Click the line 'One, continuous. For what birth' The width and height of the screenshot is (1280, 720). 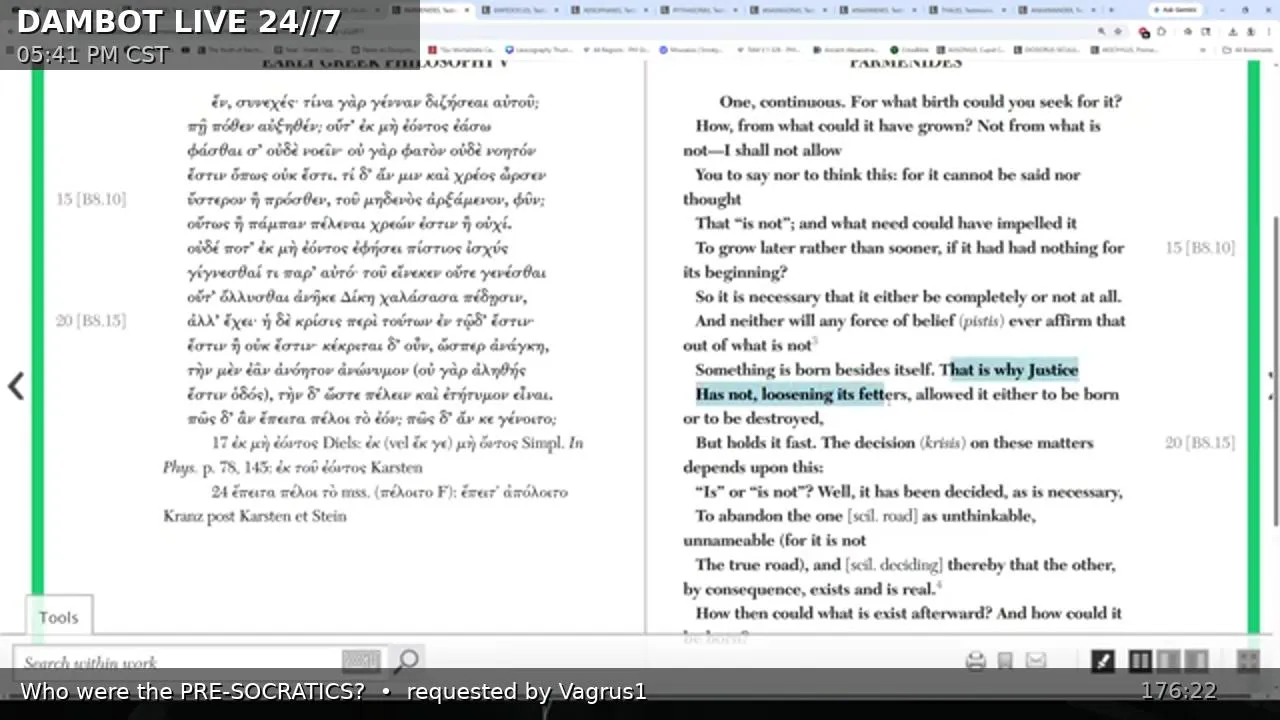tap(920, 101)
